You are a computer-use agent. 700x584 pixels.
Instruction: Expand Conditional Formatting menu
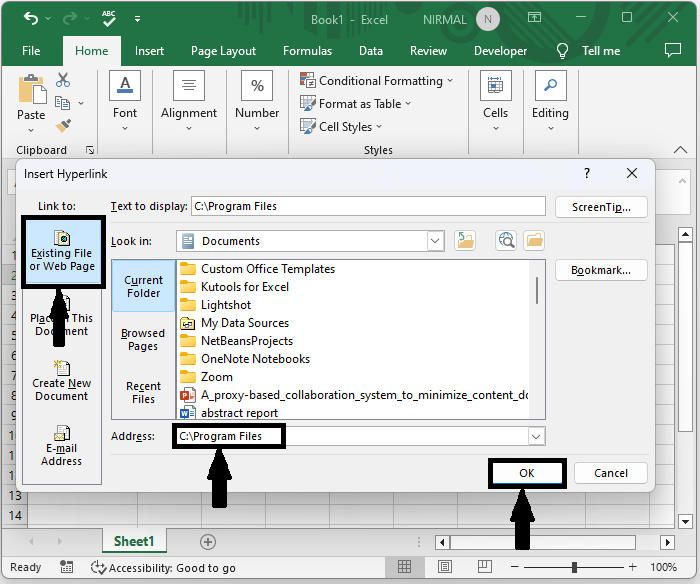[x=380, y=81]
